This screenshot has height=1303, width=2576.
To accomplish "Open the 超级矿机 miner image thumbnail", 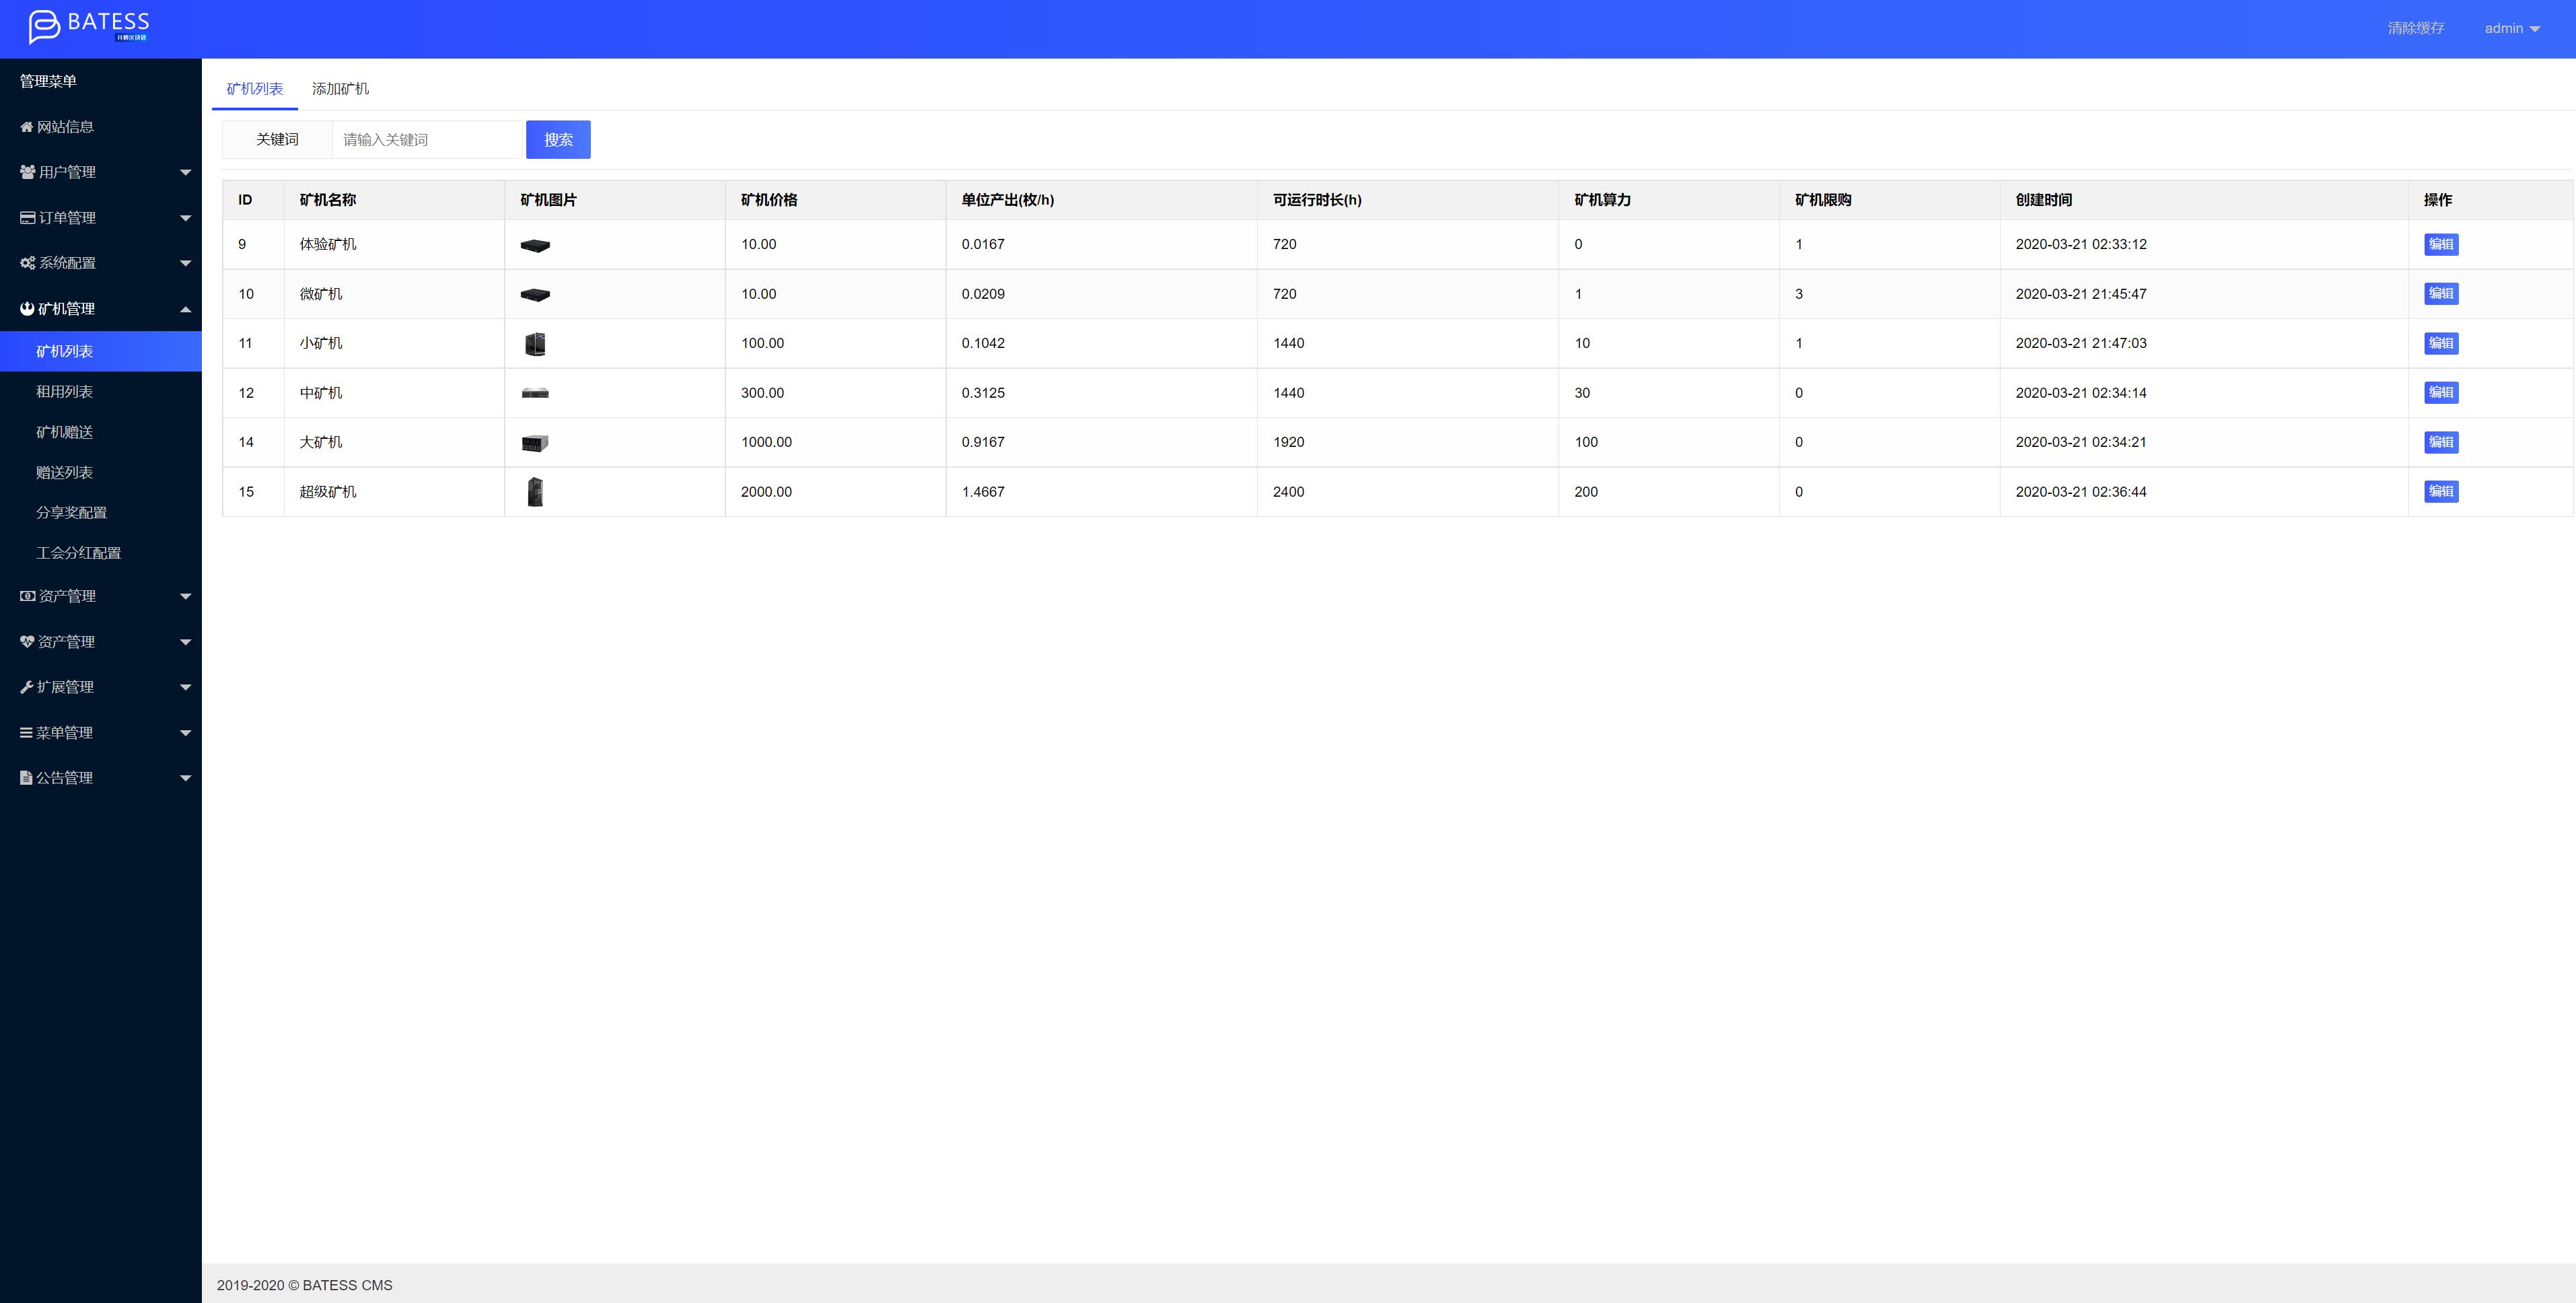I will 535,492.
